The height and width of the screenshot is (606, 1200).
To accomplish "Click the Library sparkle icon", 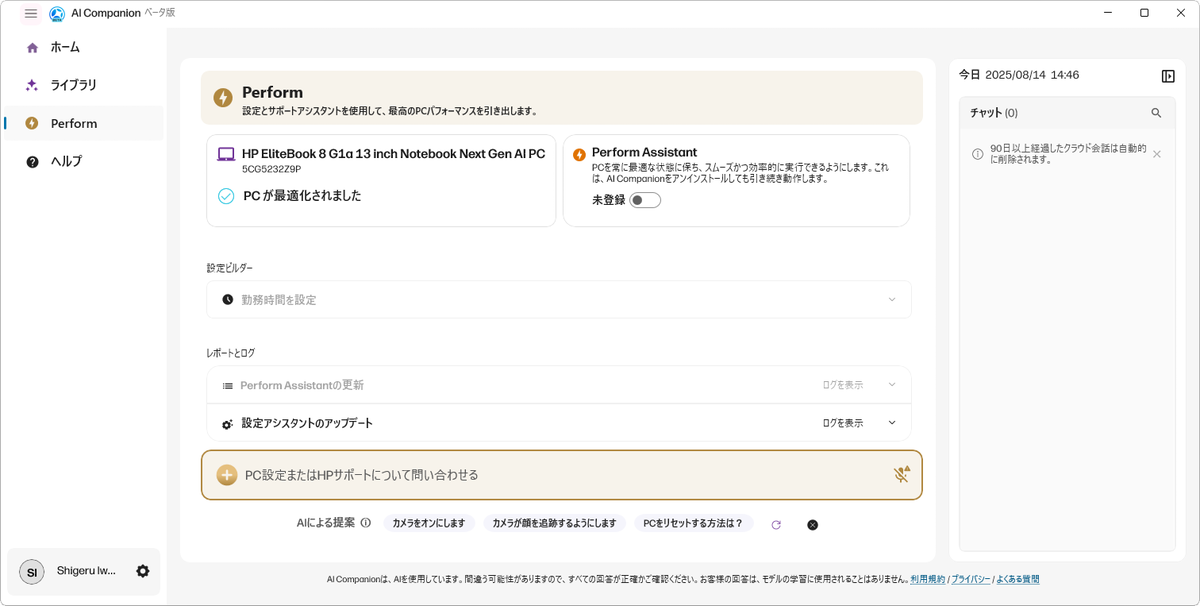I will (x=32, y=85).
